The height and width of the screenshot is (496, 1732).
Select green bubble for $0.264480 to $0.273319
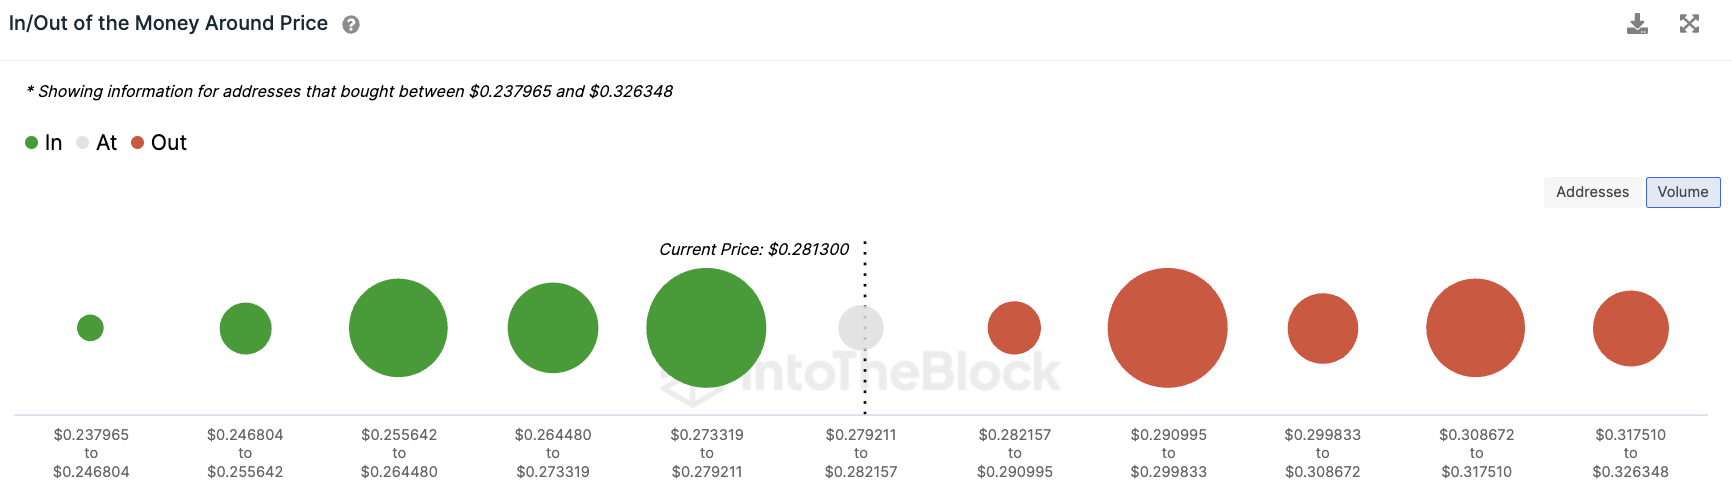point(553,328)
